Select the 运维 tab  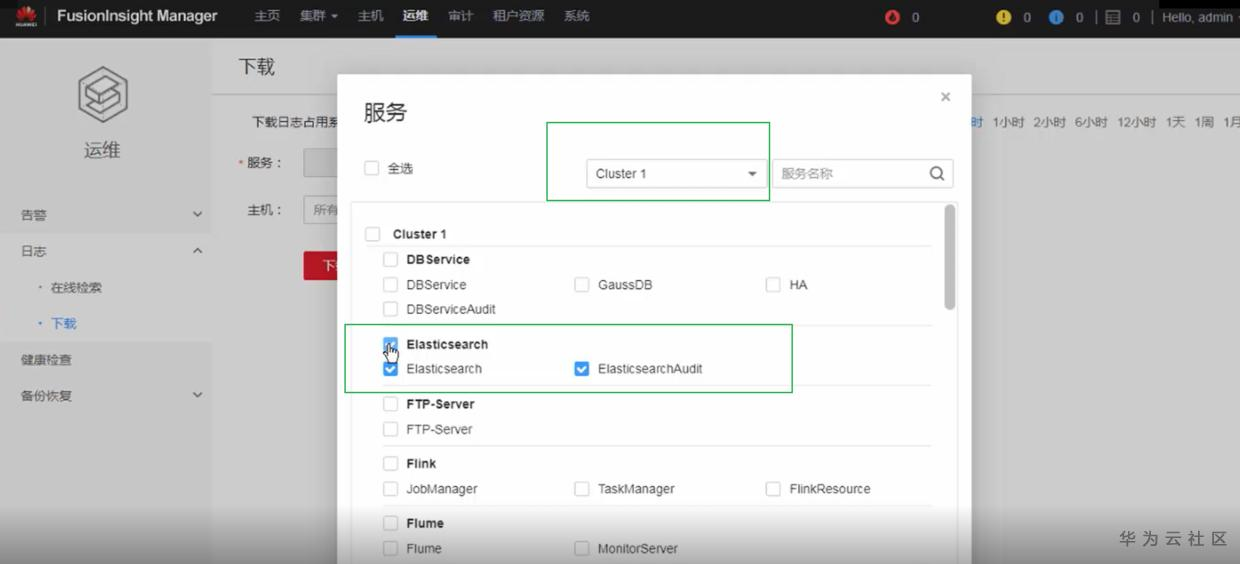pos(415,17)
